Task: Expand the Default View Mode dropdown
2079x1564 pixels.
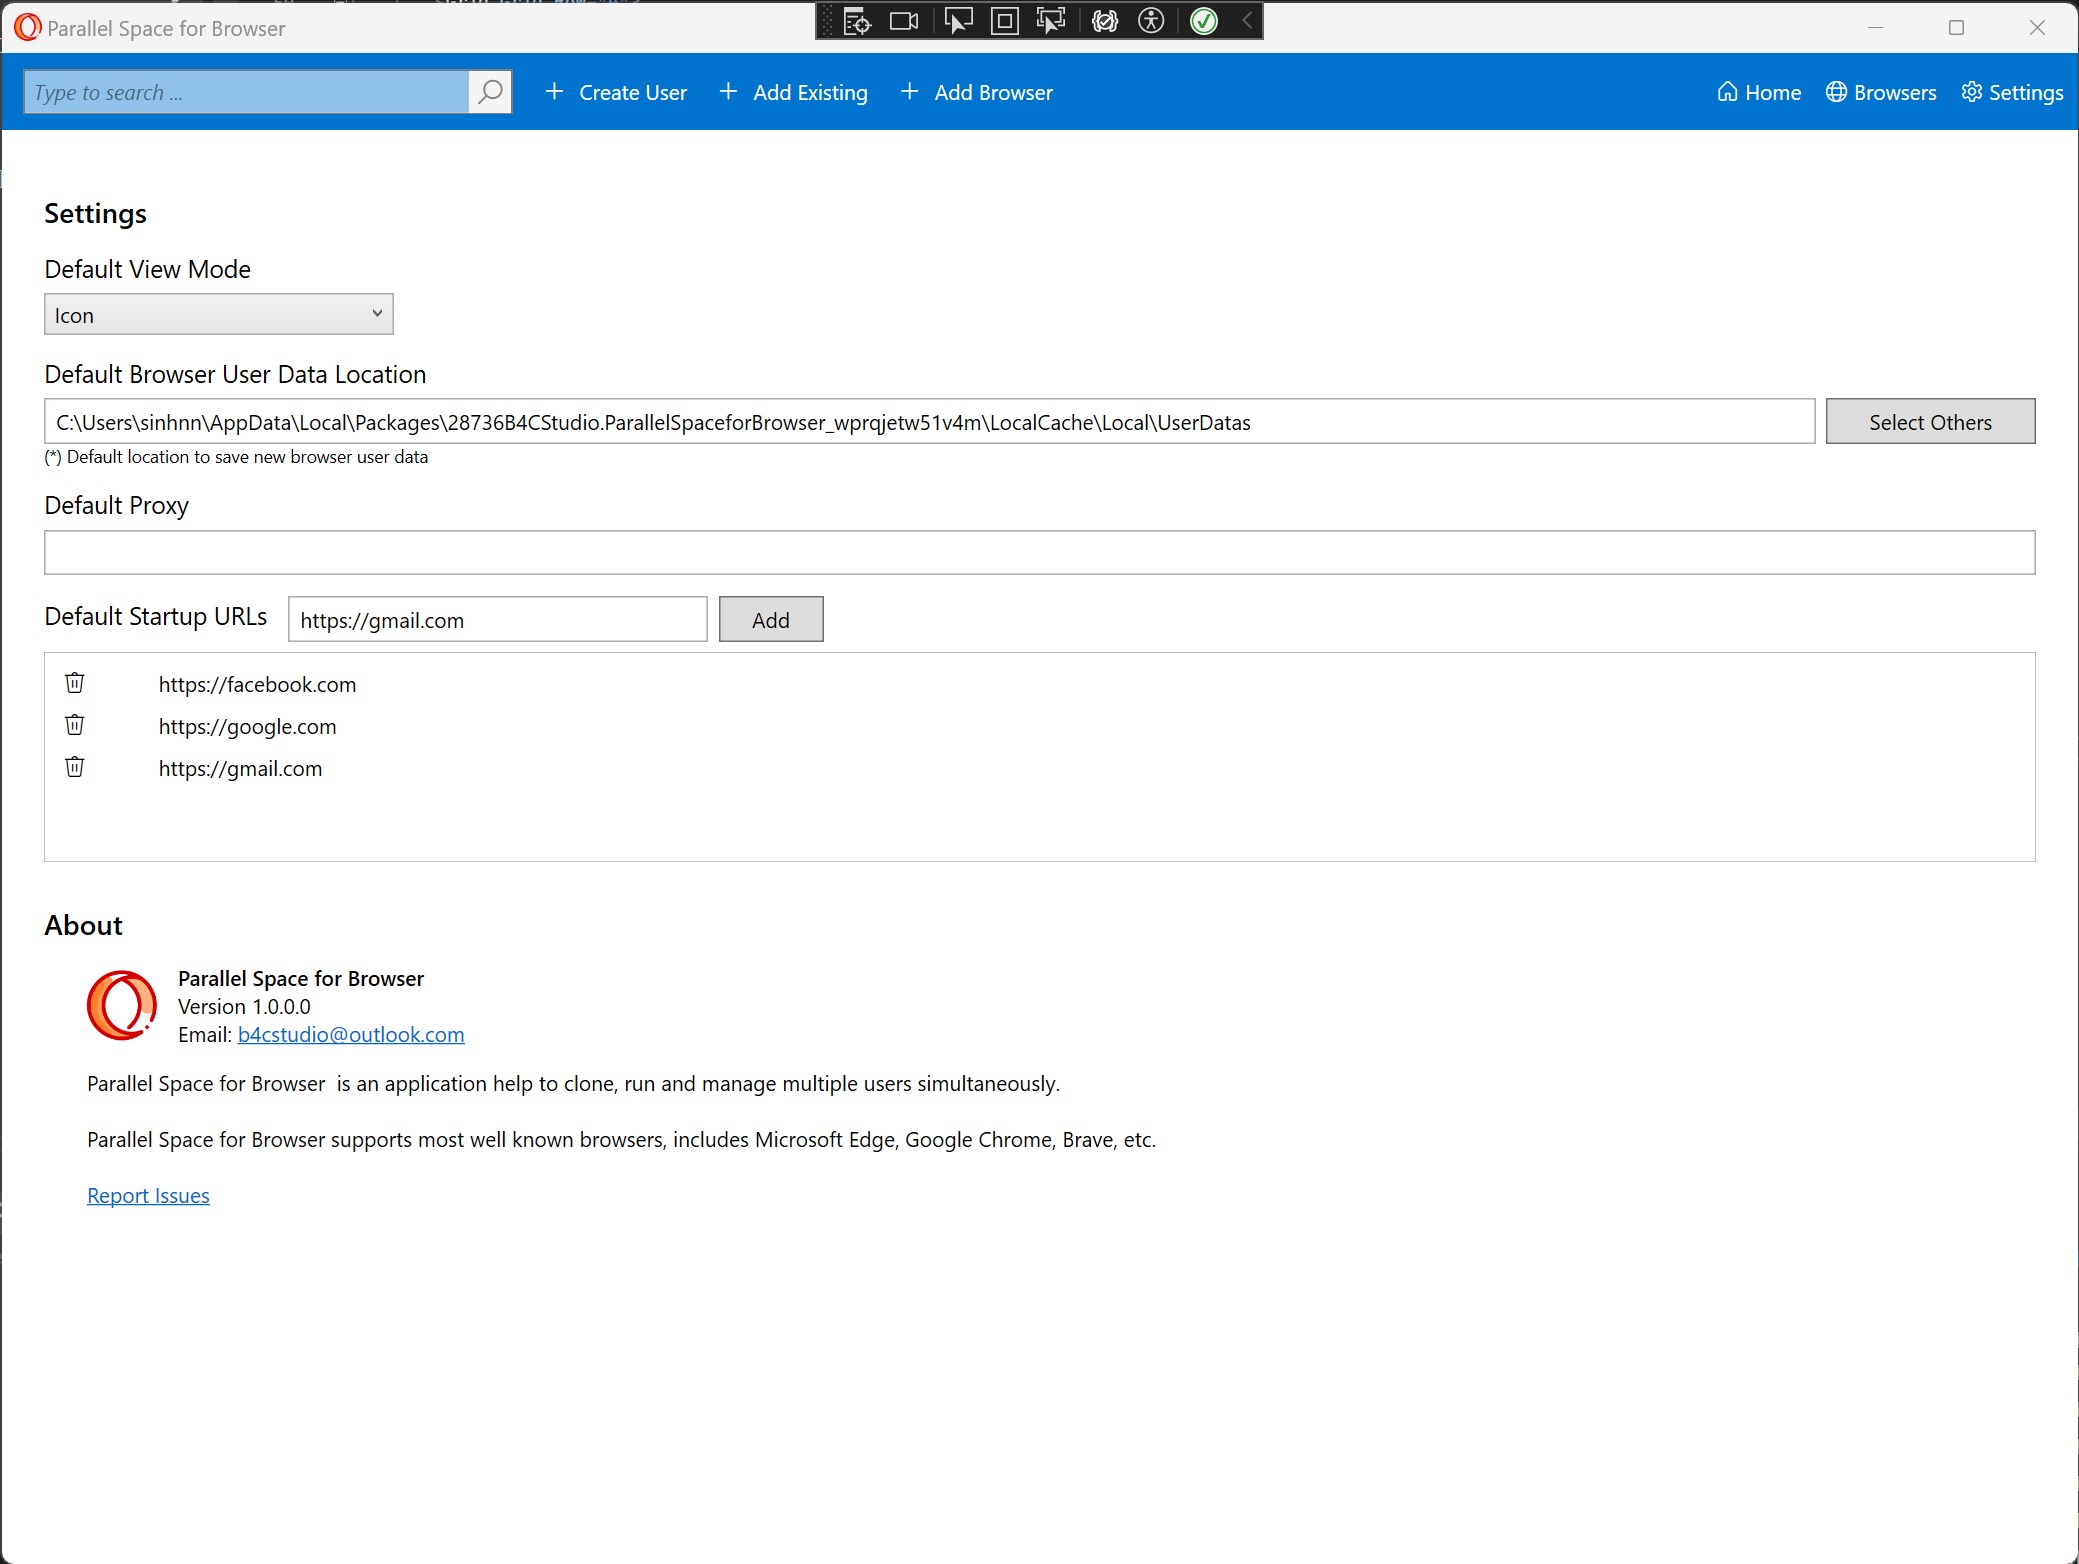Action: tap(218, 314)
